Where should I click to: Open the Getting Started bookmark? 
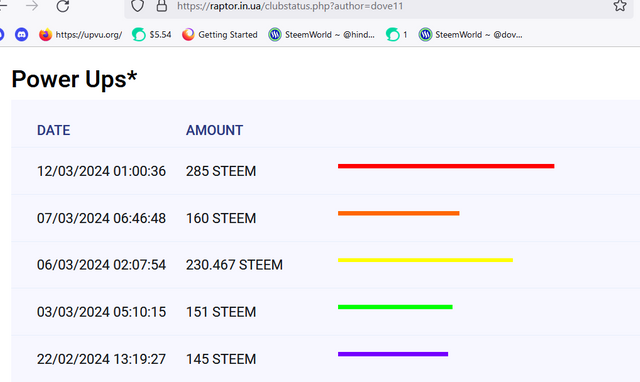(220, 35)
